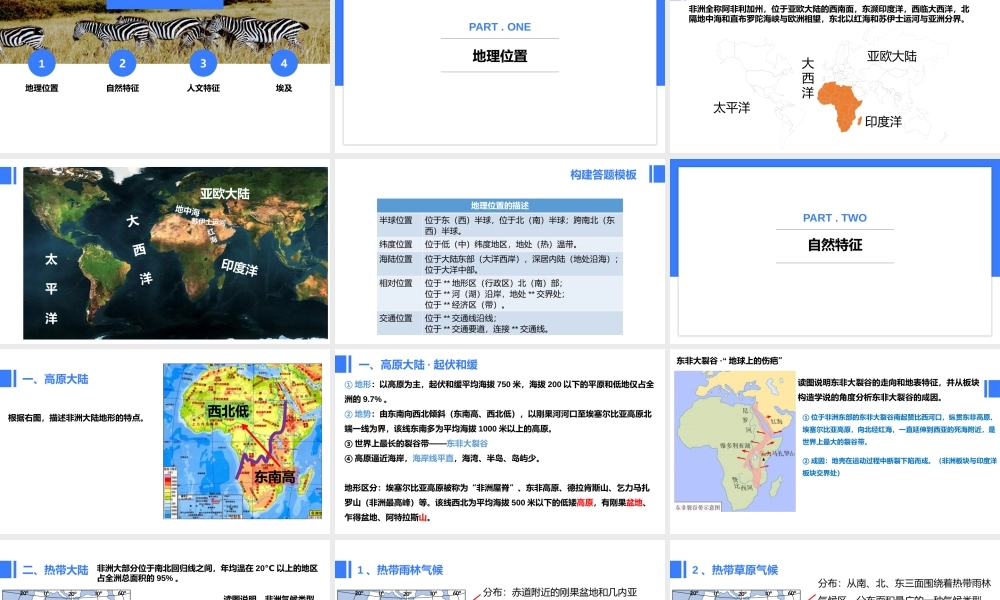Select circle number 2 above 自然特征
This screenshot has height=600, width=1000.
(122, 64)
